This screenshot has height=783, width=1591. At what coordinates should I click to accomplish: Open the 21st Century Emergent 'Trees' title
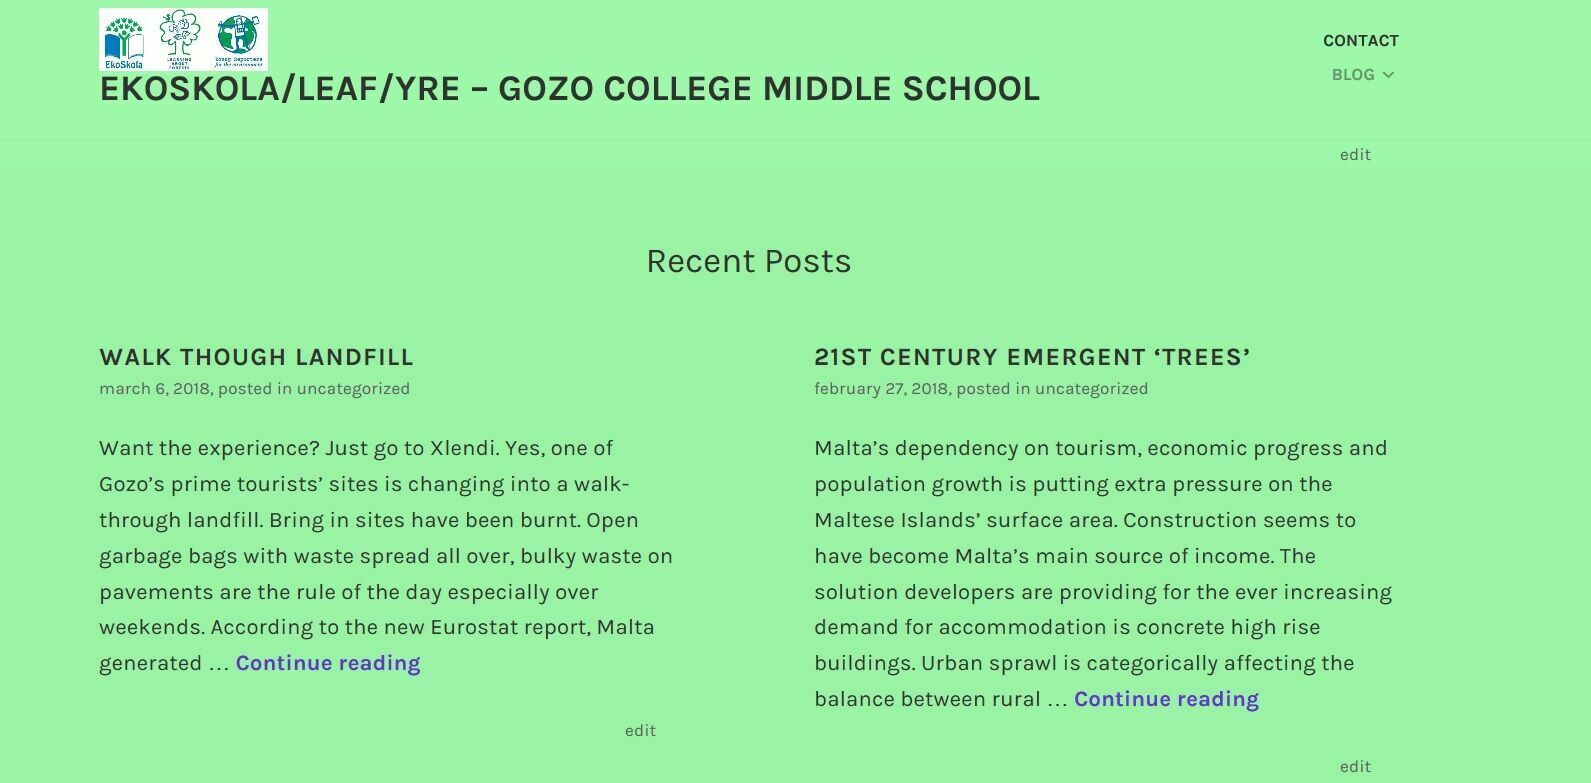1032,357
